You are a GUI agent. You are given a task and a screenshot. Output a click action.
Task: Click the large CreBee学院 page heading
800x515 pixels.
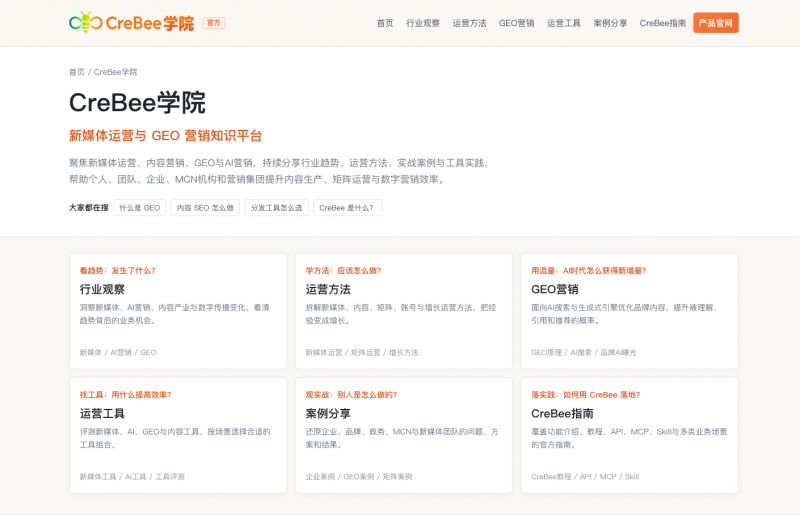[x=137, y=103]
